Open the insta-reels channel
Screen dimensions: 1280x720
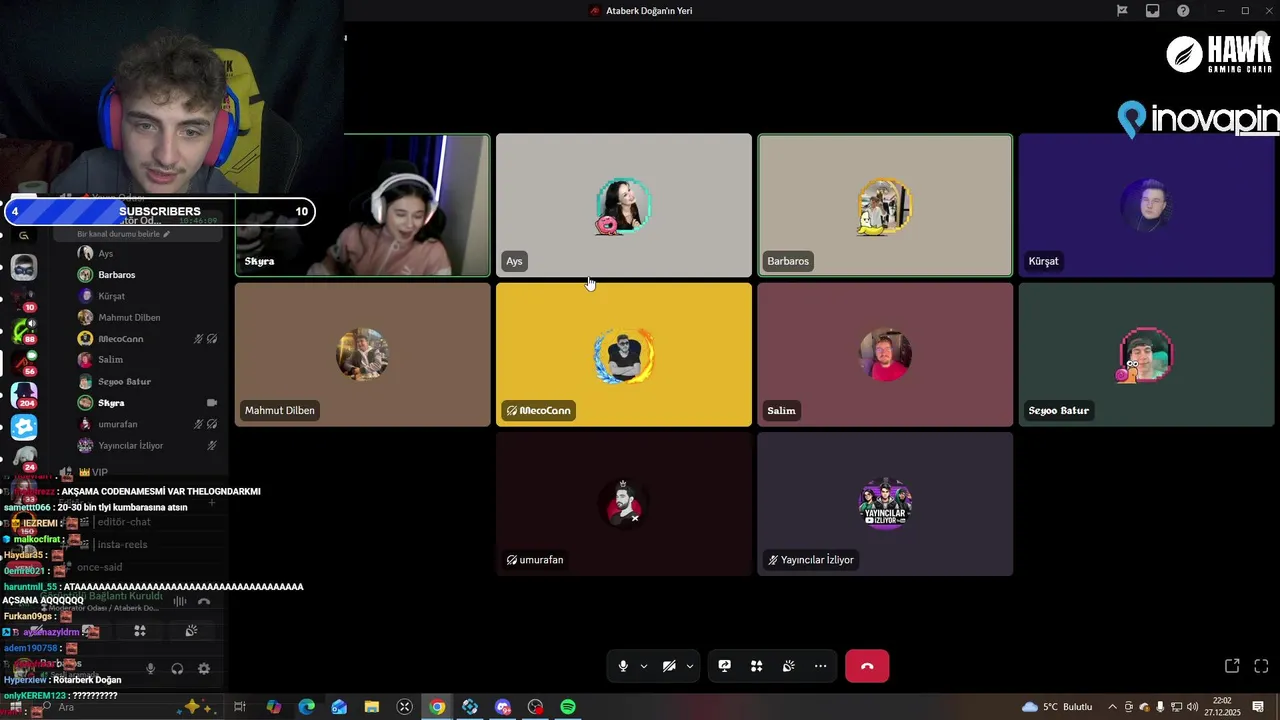point(122,544)
